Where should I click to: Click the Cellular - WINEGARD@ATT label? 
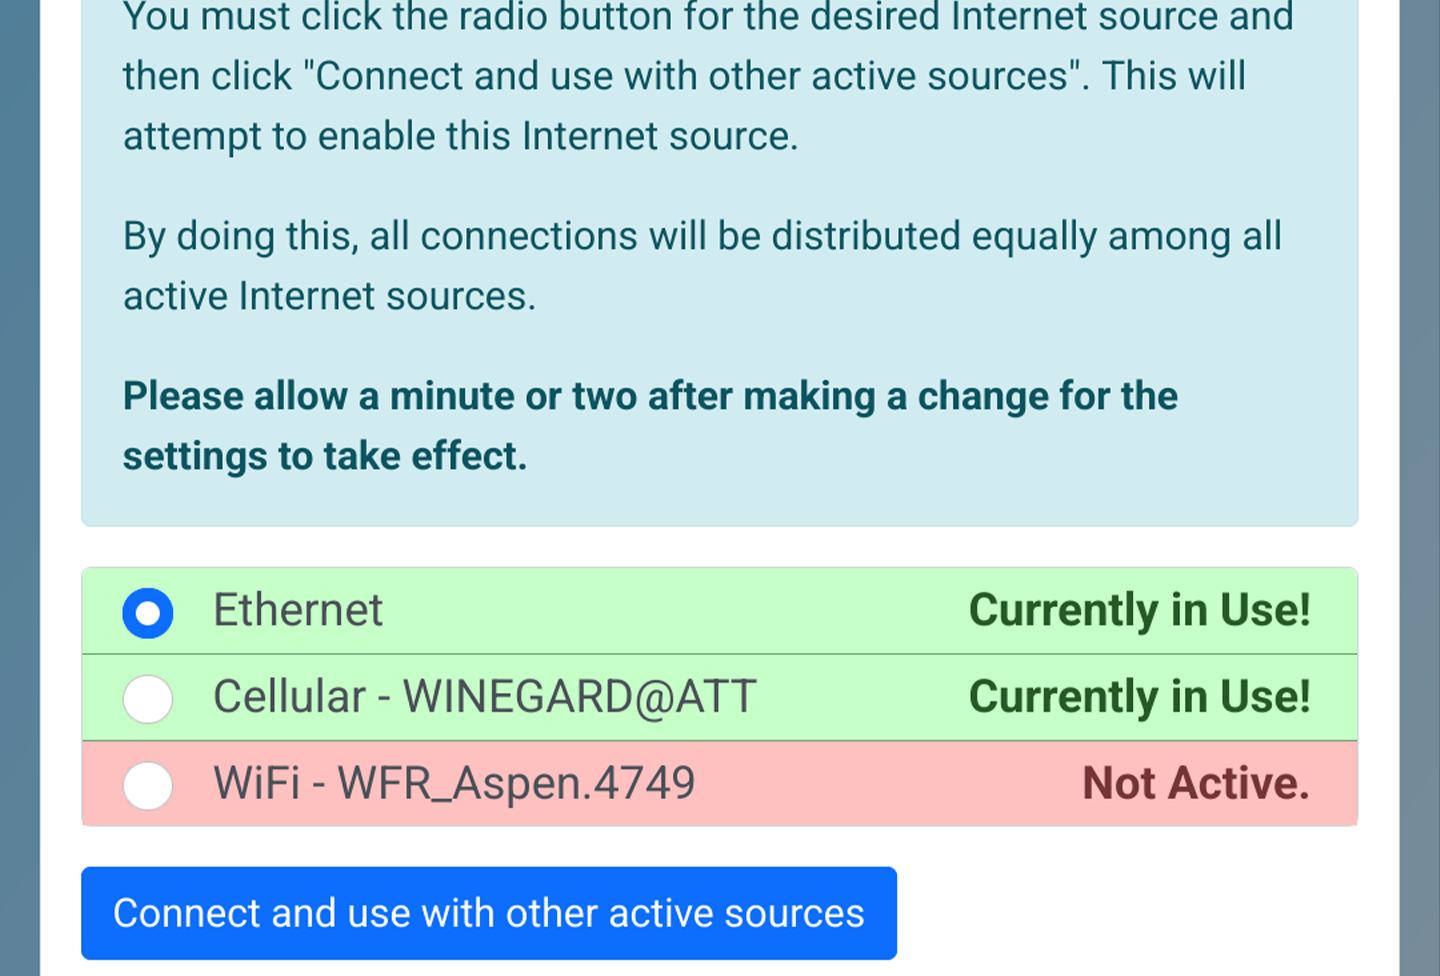tap(484, 697)
